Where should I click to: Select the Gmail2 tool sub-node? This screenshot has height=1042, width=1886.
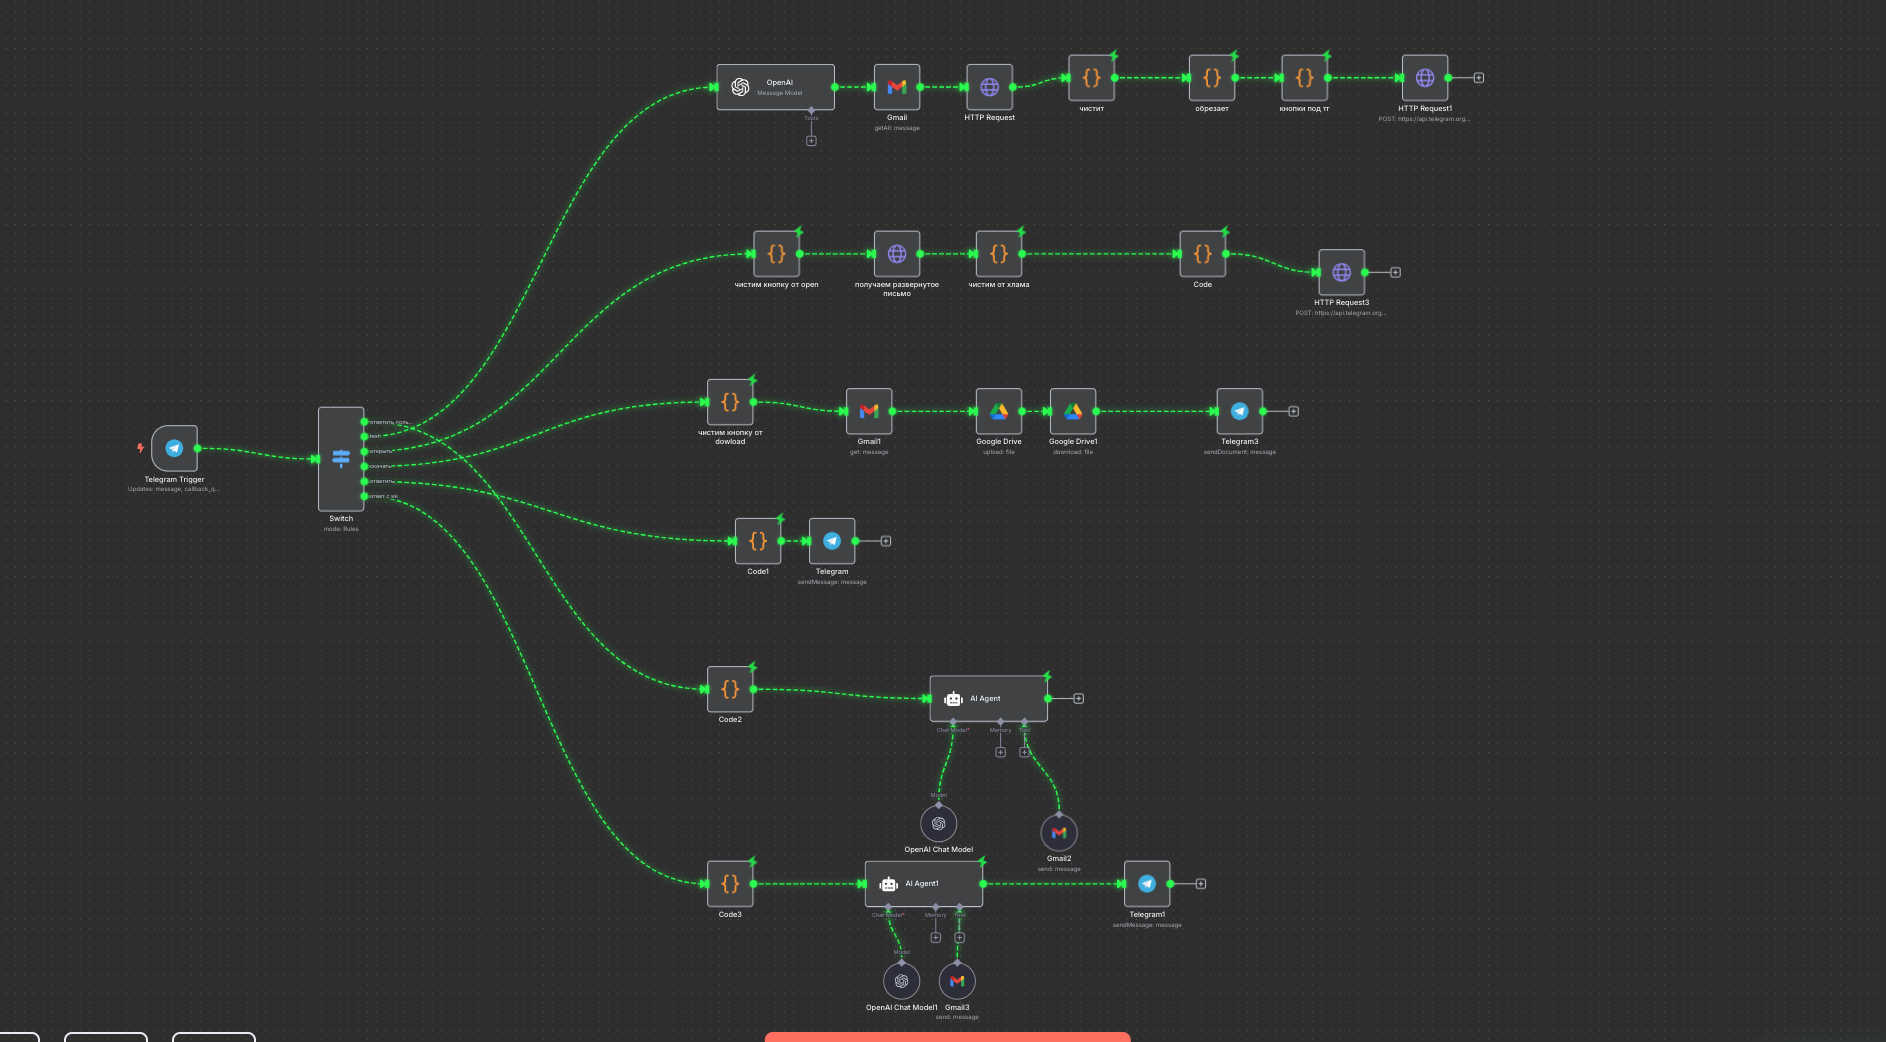1059,832
